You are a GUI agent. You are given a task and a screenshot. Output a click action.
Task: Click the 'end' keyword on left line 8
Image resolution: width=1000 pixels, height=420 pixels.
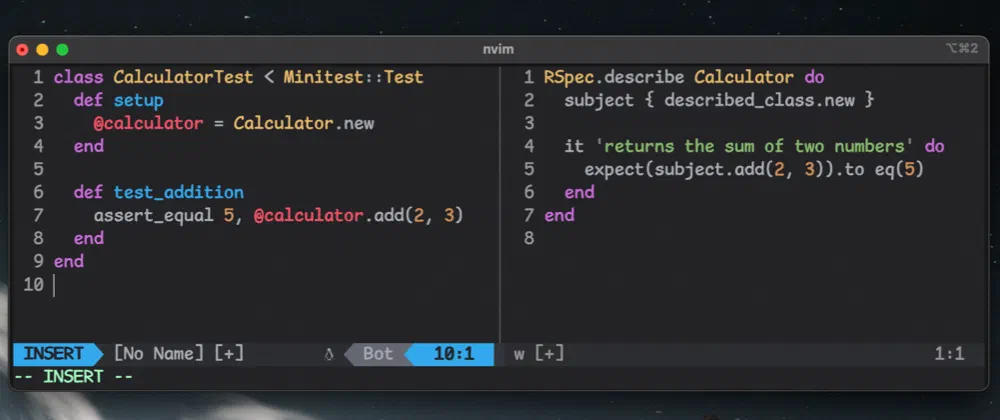(89, 238)
